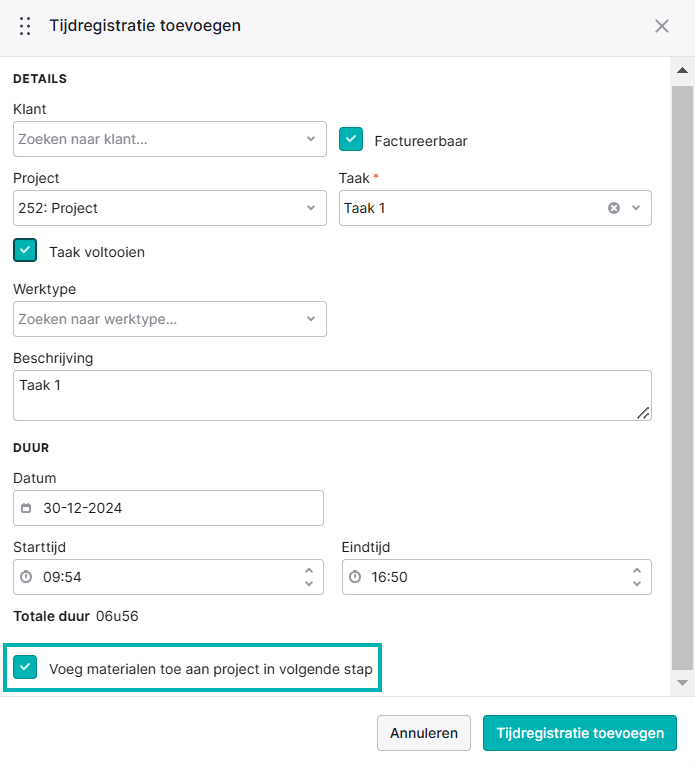Increase Starttijd with the up arrow
The image size is (695, 767).
(309, 571)
